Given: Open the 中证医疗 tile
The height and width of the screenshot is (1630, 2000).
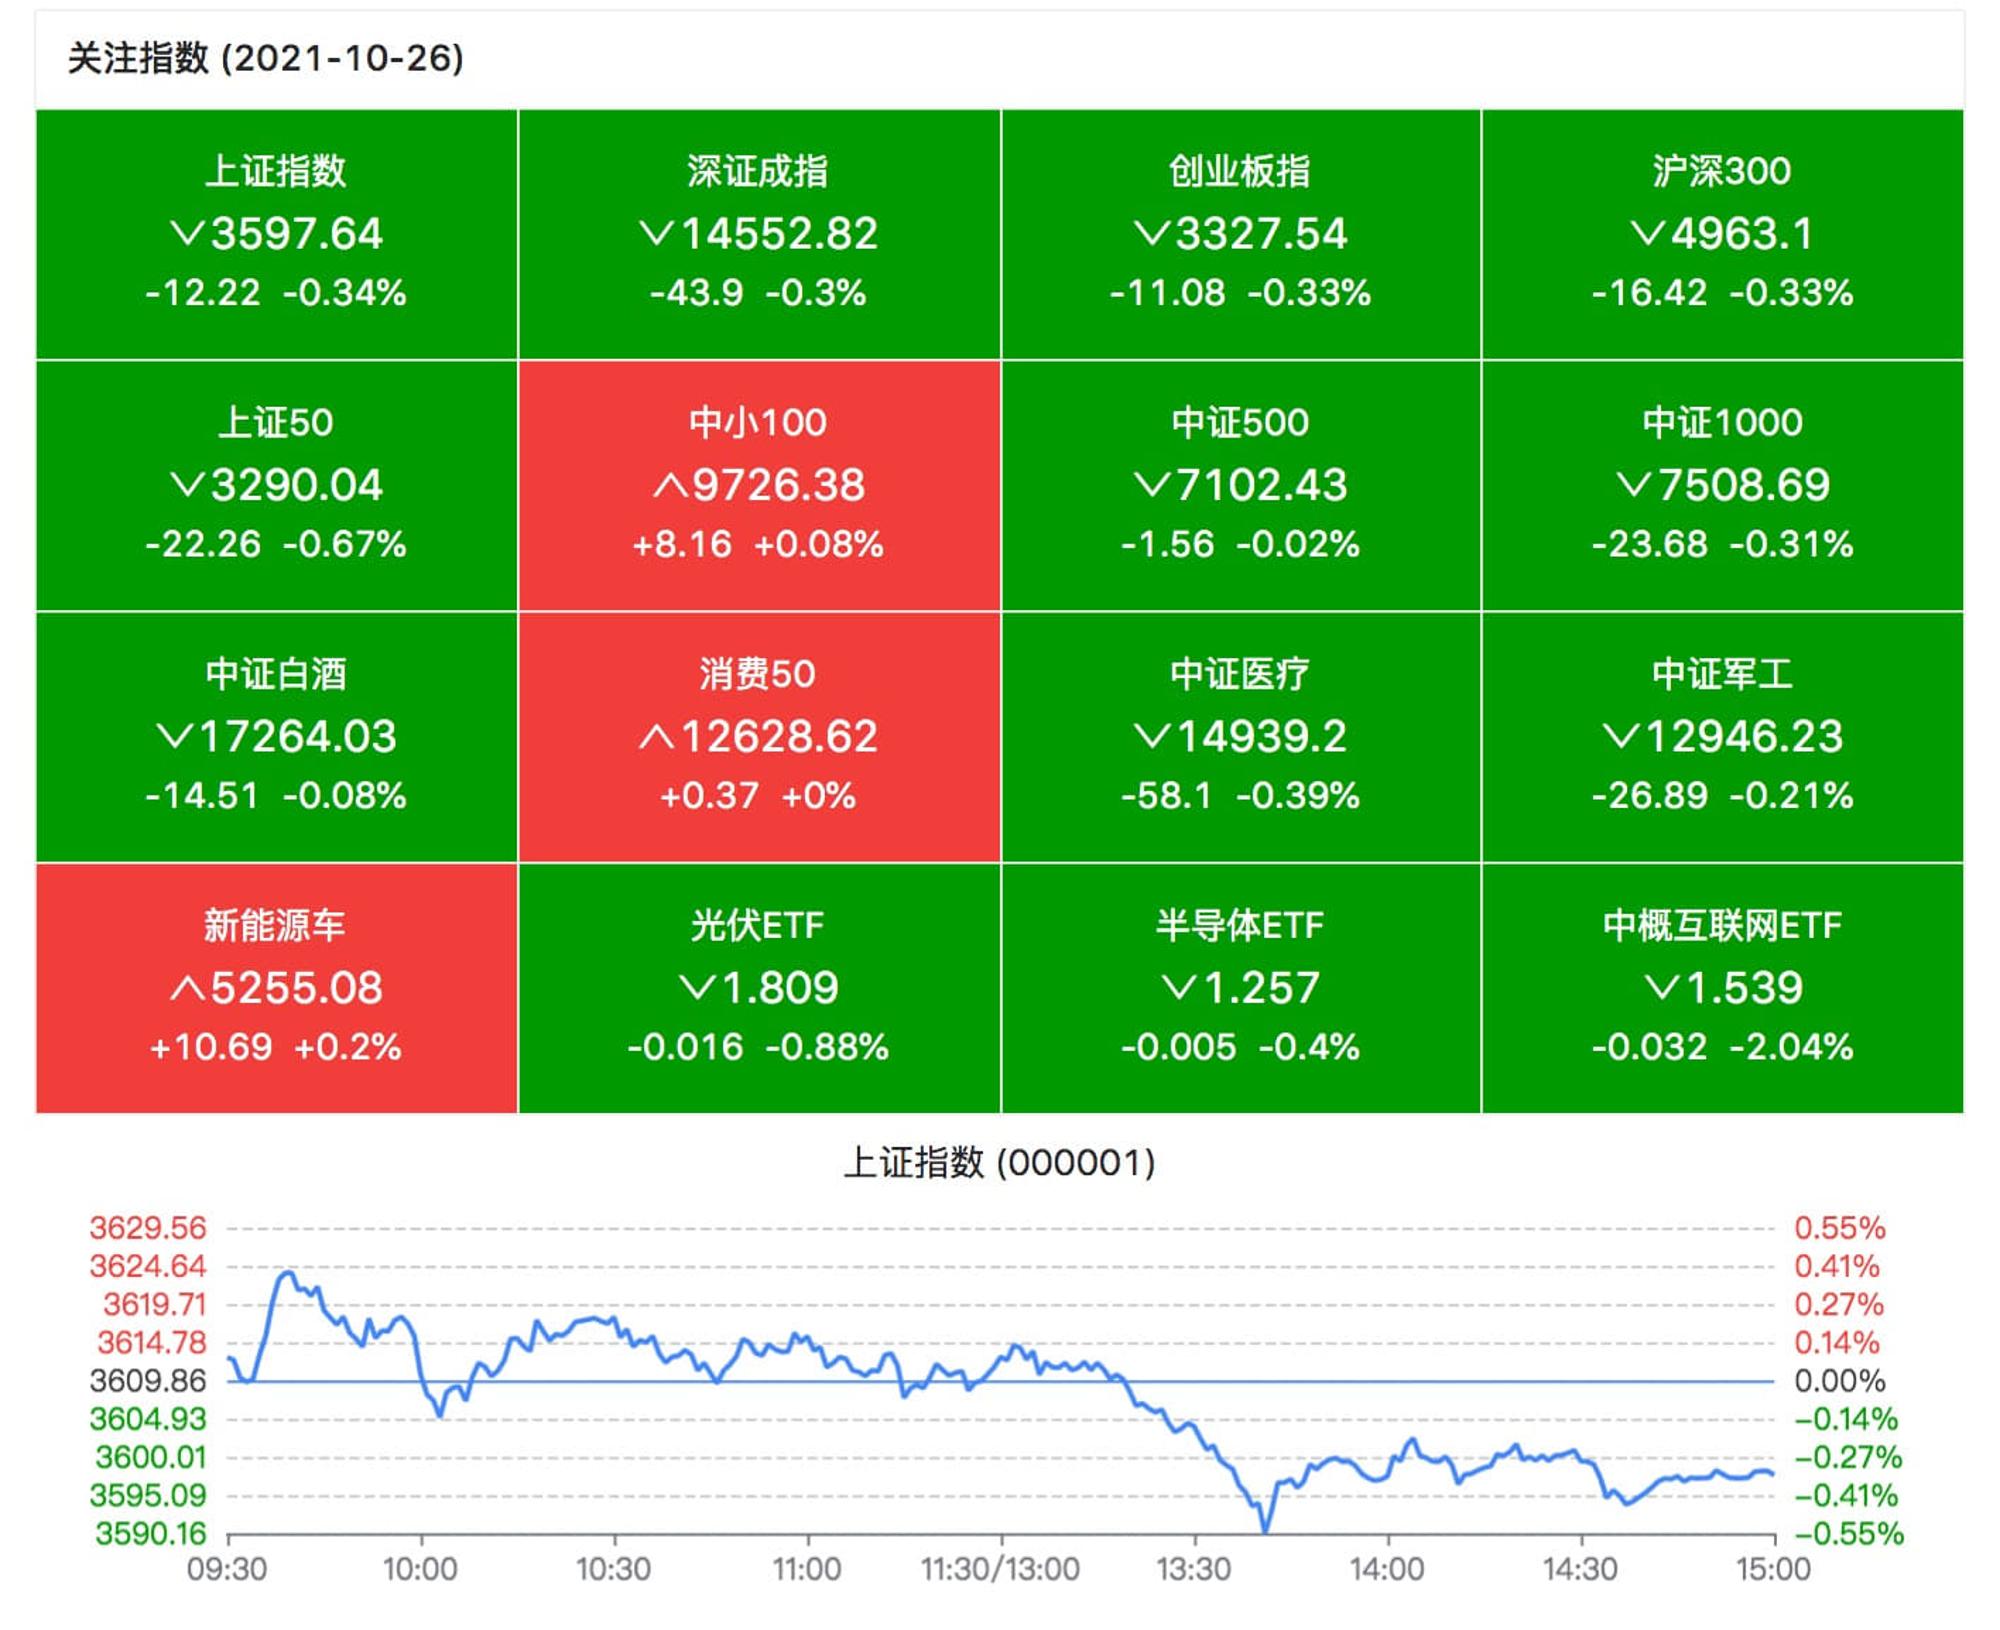Looking at the screenshot, I should (1240, 737).
